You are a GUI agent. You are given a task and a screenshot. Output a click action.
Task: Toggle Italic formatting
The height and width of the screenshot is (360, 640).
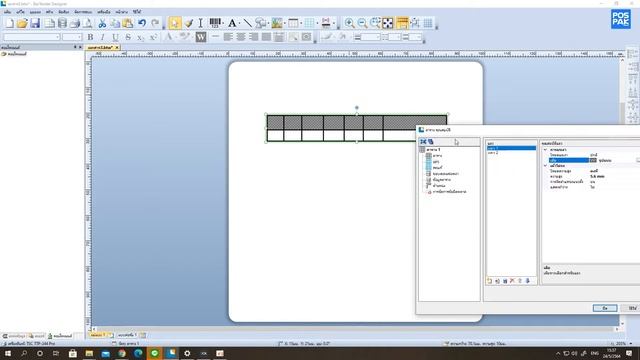pyautogui.click(x=102, y=37)
